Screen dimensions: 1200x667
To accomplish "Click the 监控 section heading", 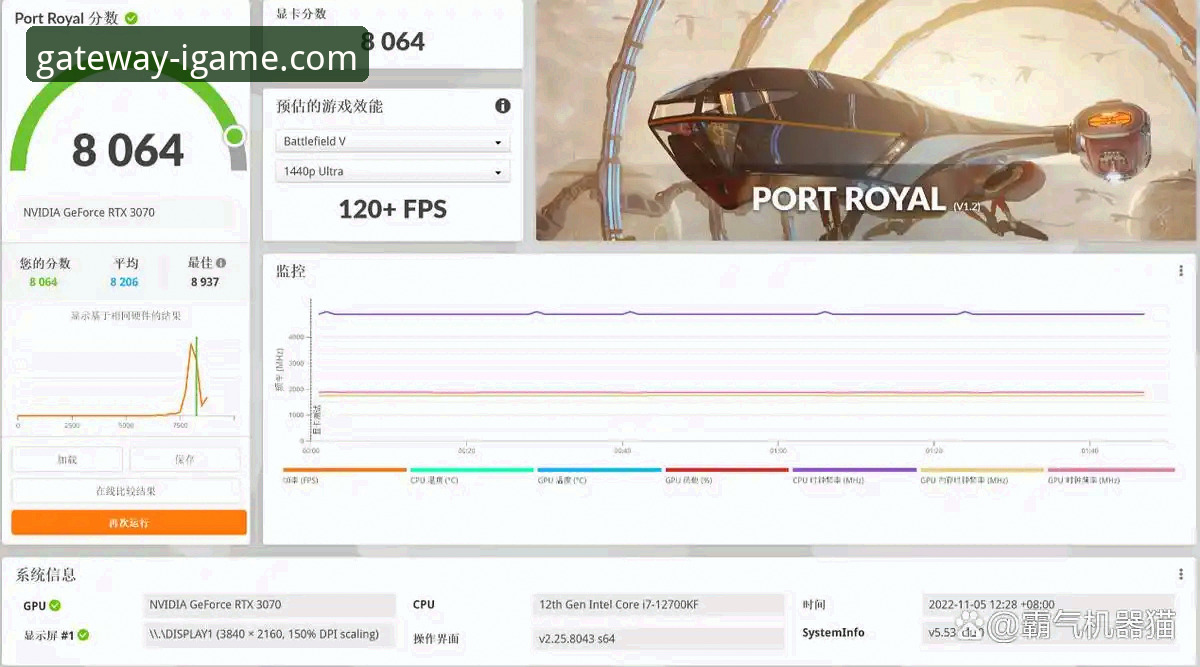I will (x=291, y=271).
